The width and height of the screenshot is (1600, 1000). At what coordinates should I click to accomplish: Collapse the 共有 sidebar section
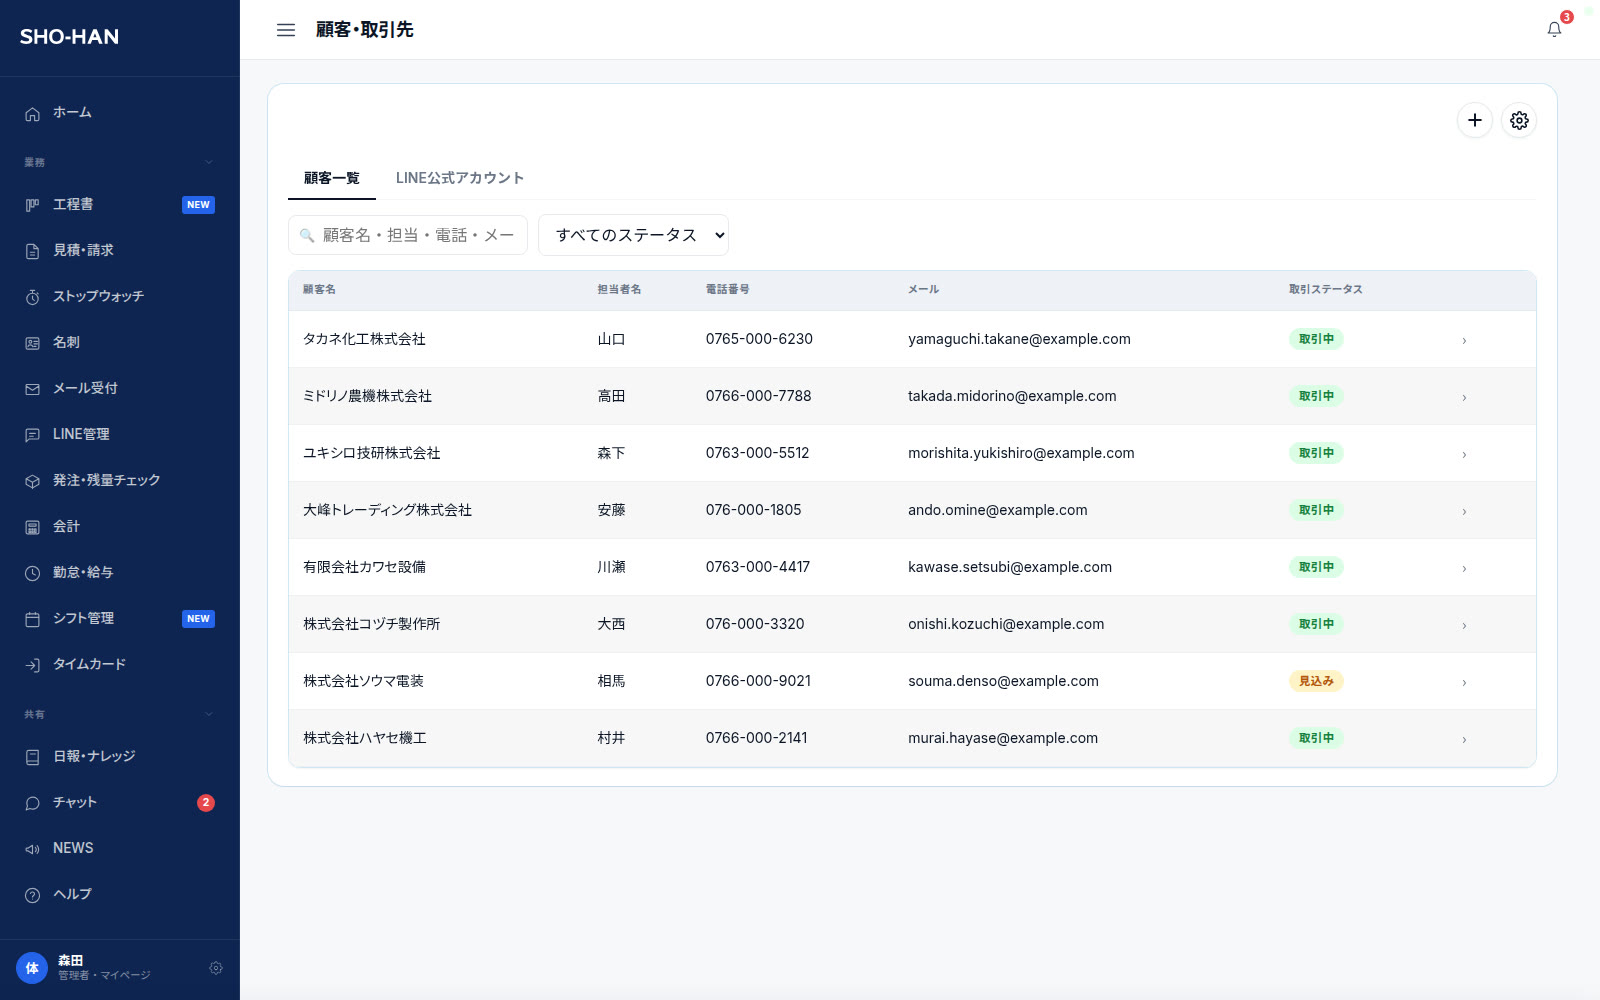[x=209, y=714]
